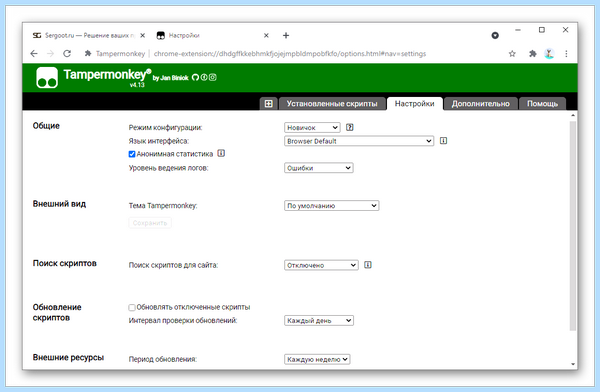Reload the page with refresh icon

coord(67,54)
